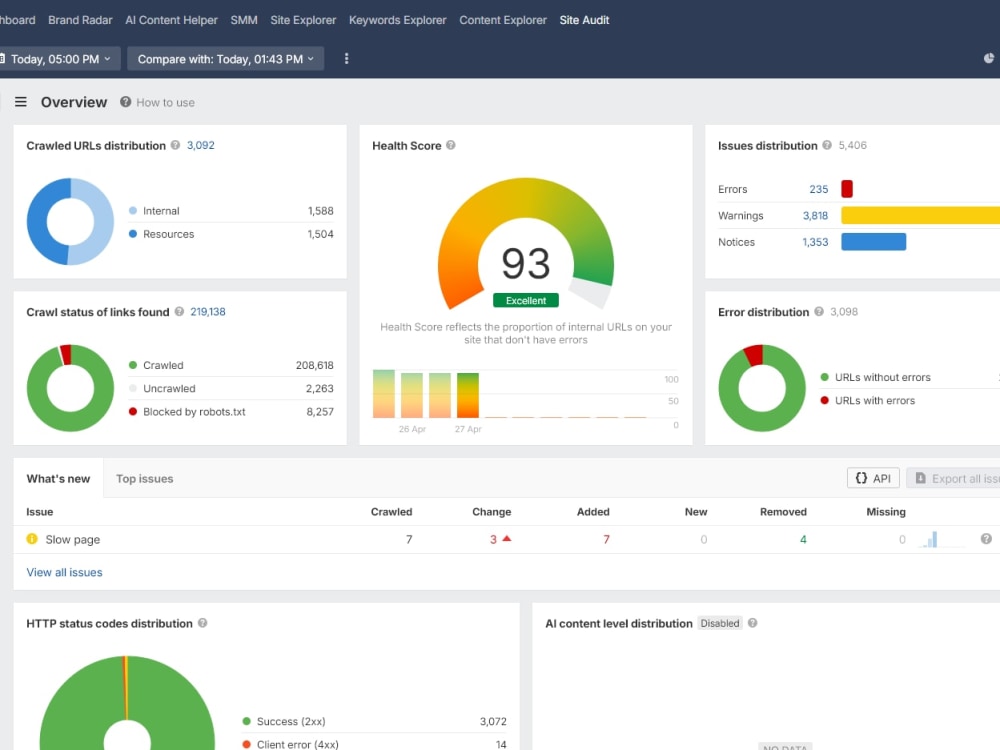The image size is (1000, 750).
Task: Open Site Explorer in navigation
Action: coord(303,20)
